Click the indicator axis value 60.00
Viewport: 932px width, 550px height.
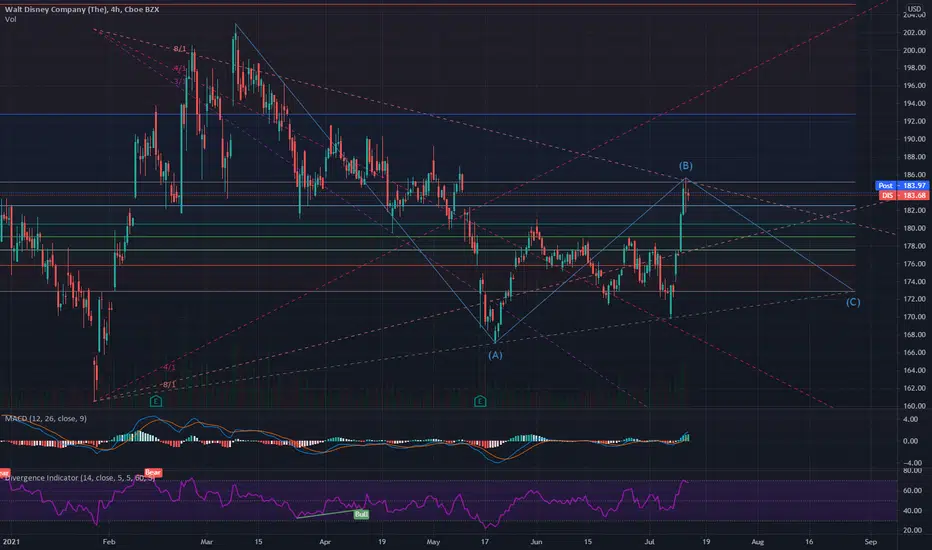click(x=912, y=491)
